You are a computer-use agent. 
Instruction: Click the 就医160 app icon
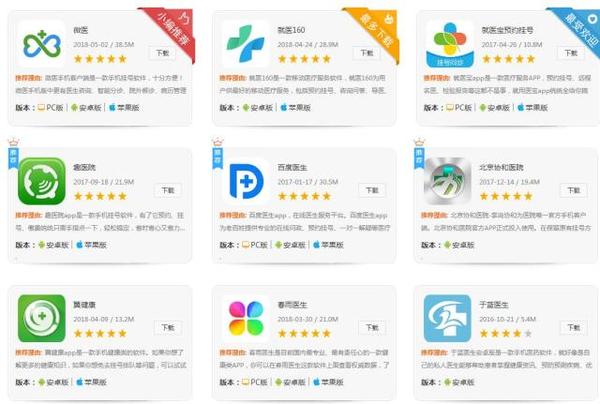tap(246, 44)
